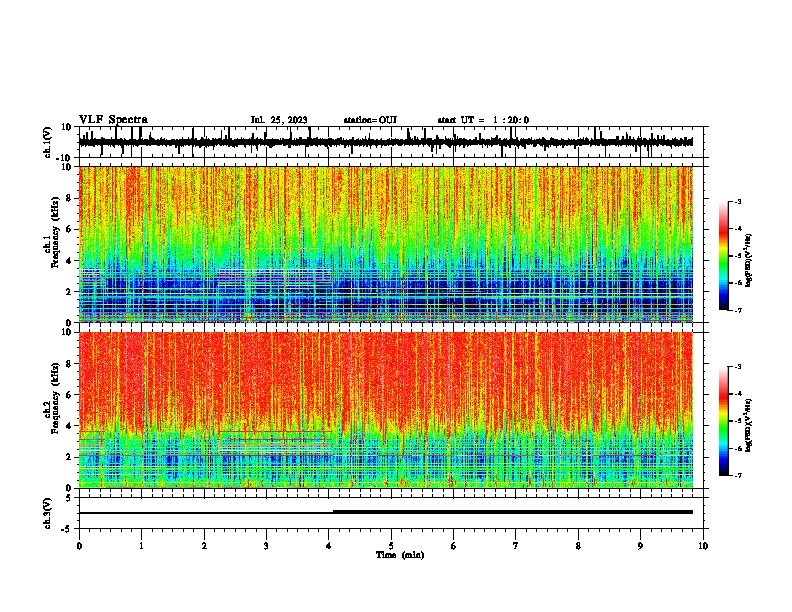792x612 pixels.
Task: Click time axis end tick label "10"
Action: [x=703, y=545]
